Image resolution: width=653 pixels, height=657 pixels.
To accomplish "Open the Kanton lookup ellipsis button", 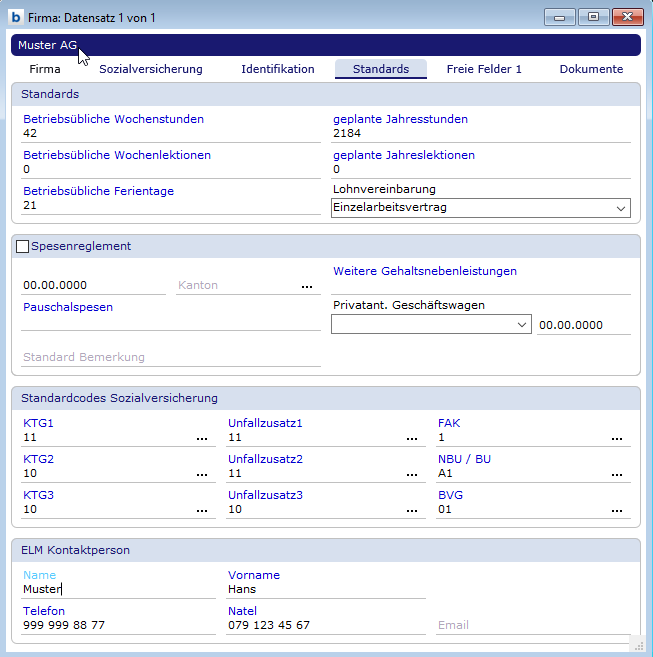I will pyautogui.click(x=307, y=286).
